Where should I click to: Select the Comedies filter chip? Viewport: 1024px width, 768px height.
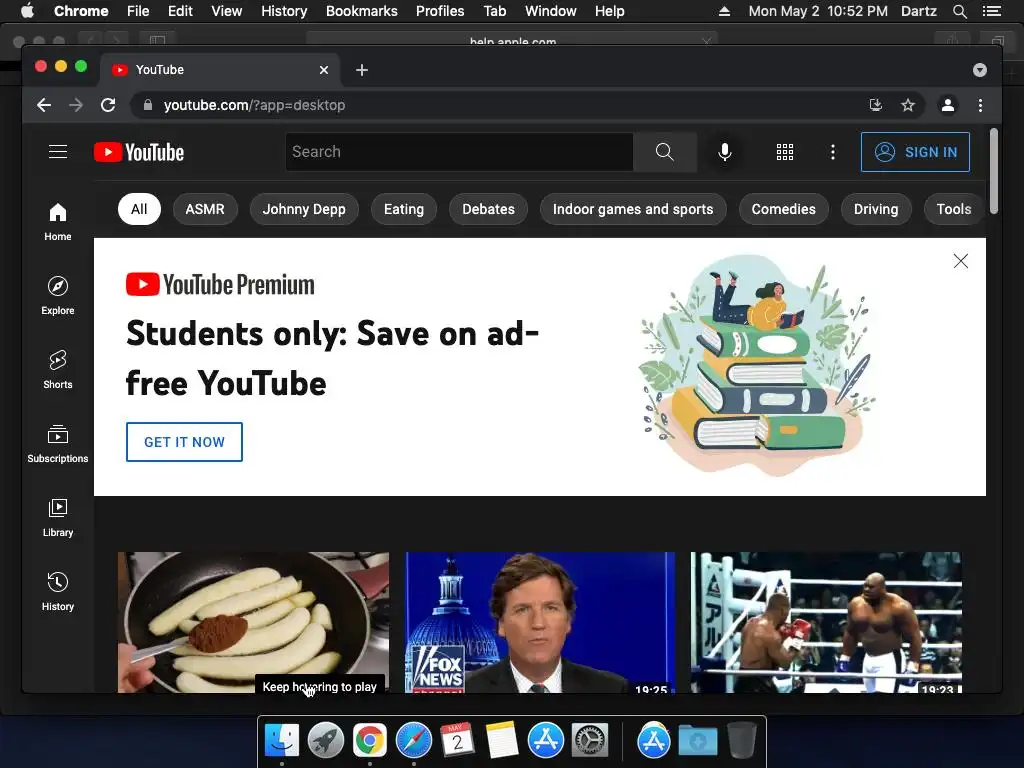pyautogui.click(x=784, y=209)
